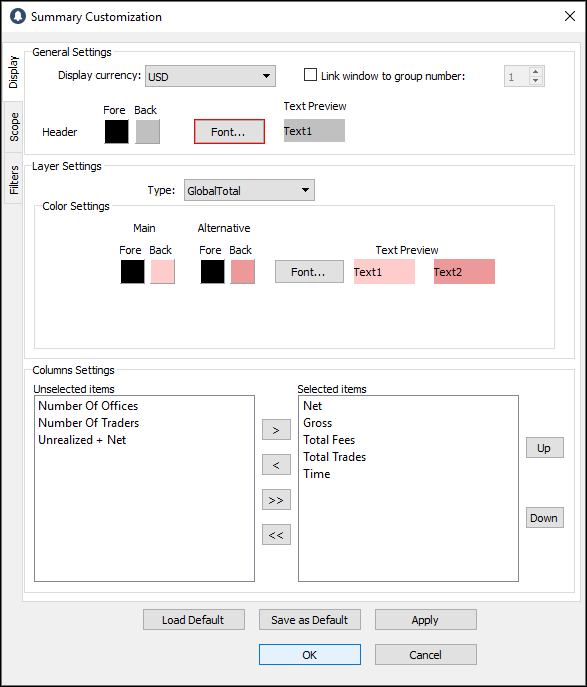Move all items to selected with >> button
Viewport: 587px width, 687px height.
click(x=276, y=500)
